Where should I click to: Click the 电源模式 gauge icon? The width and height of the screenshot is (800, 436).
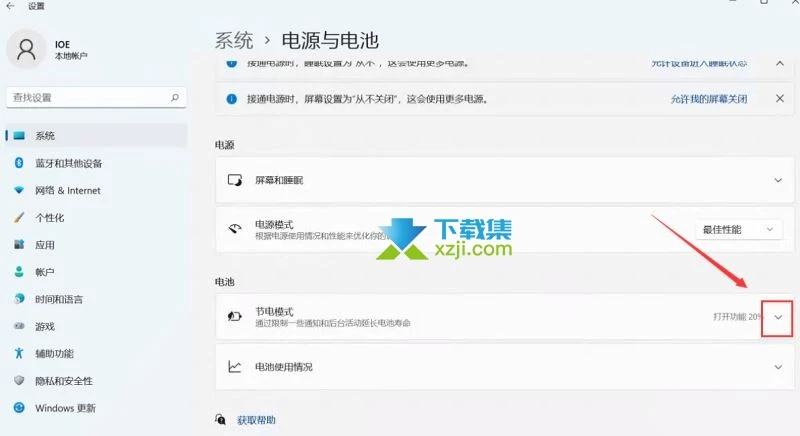point(235,228)
